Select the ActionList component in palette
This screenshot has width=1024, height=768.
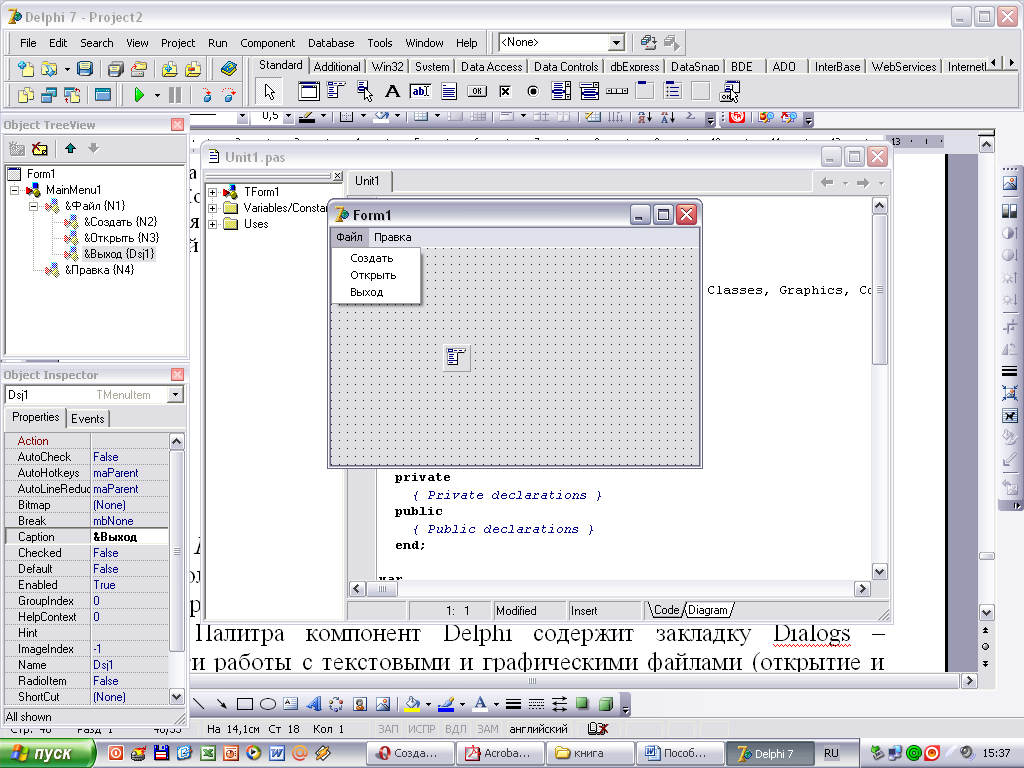point(729,91)
